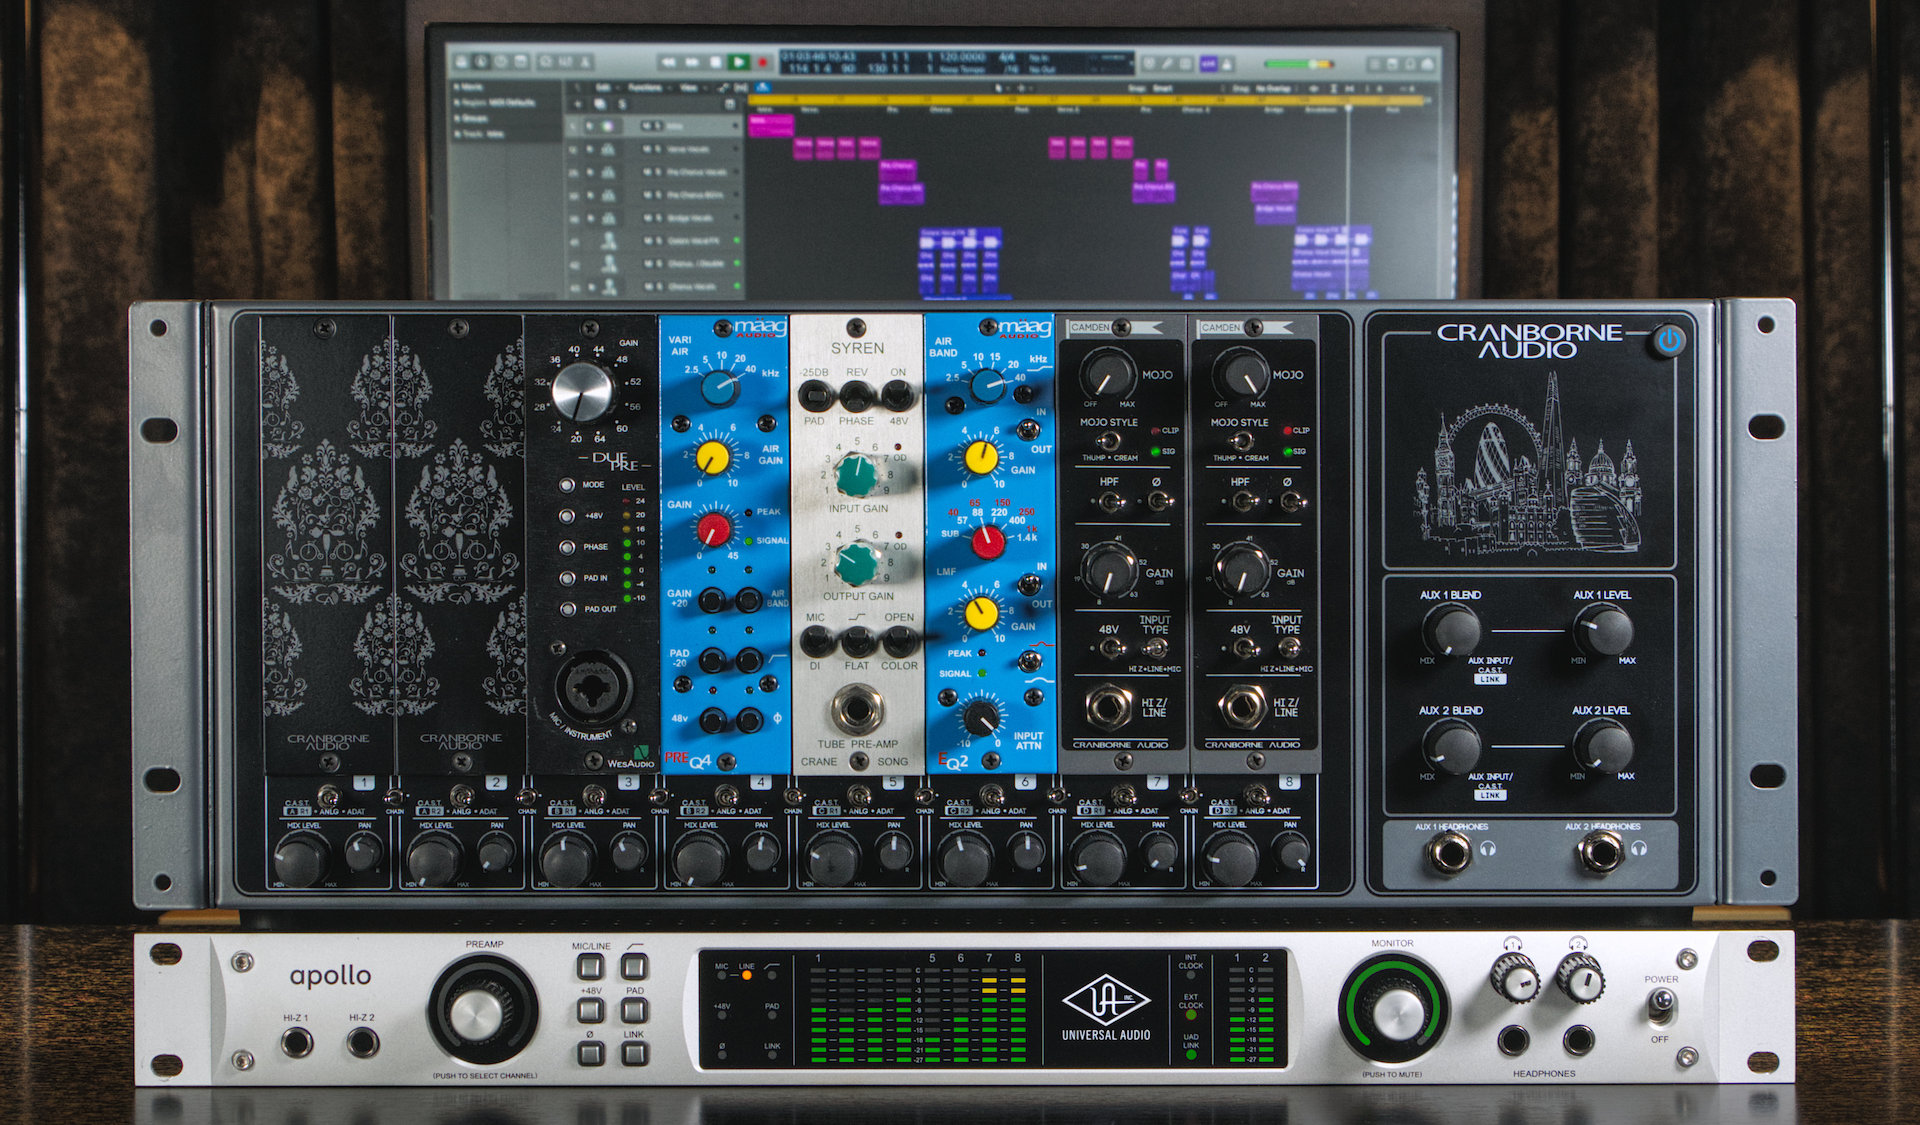Select the Bridge Vocals track header
The width and height of the screenshot is (1920, 1125).
[x=655, y=218]
